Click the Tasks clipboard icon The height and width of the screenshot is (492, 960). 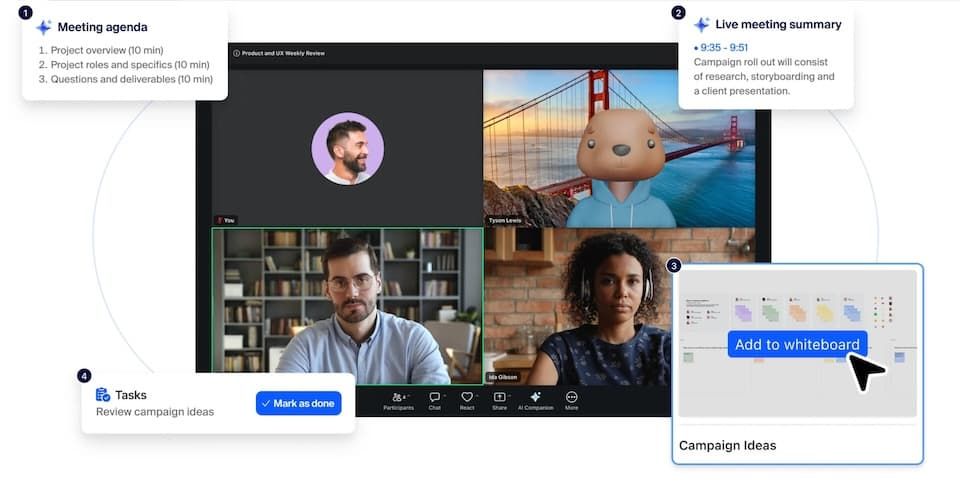tap(103, 395)
